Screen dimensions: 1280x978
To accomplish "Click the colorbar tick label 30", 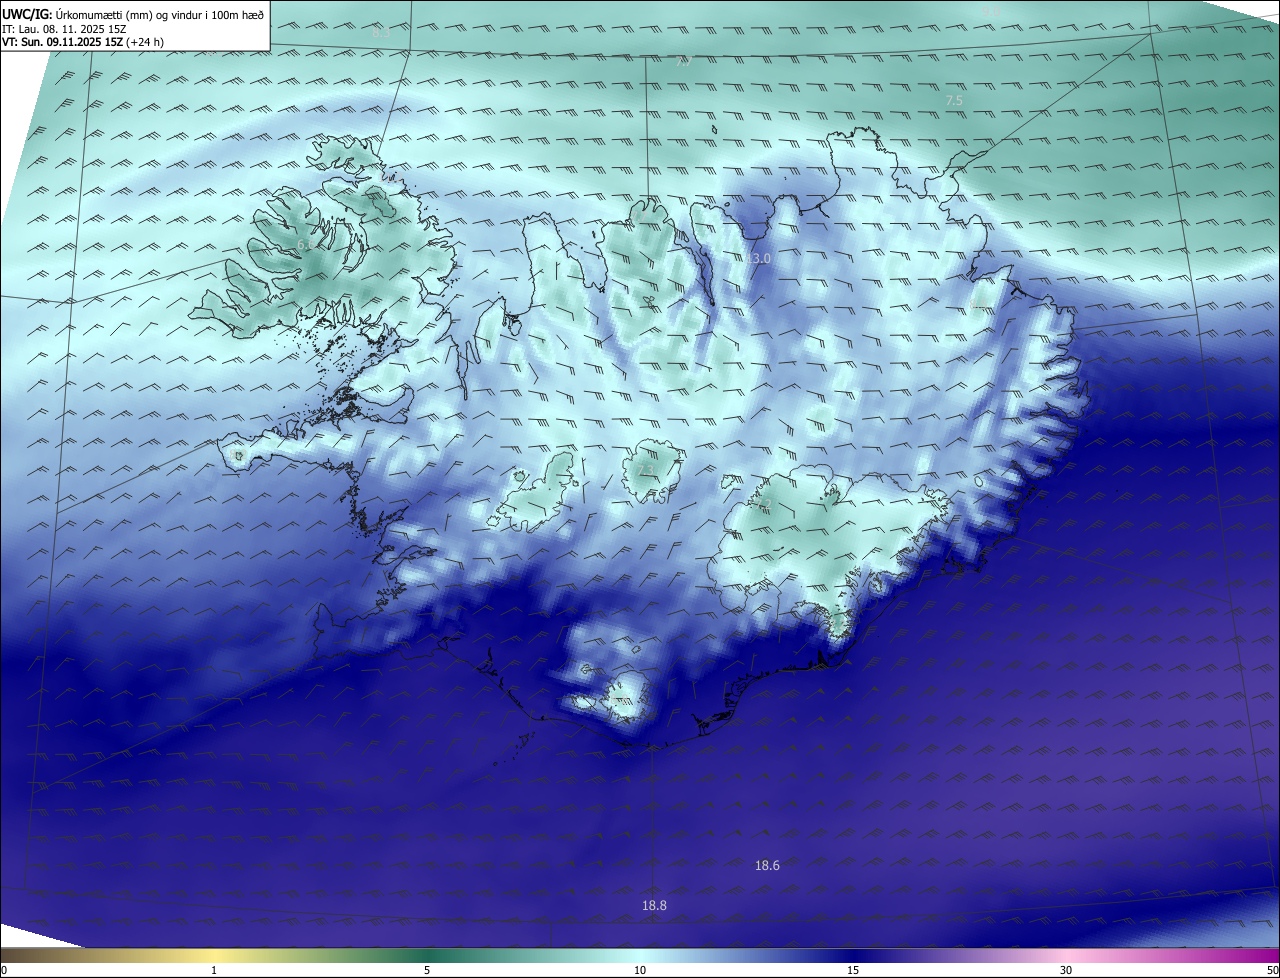I will pyautogui.click(x=1066, y=970).
